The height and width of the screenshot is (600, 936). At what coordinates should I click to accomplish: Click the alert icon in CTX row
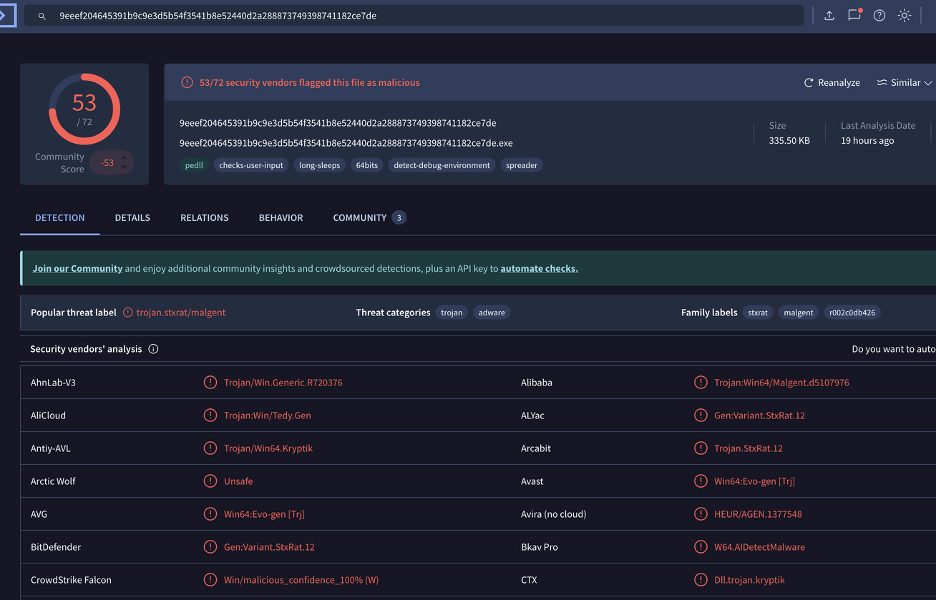pos(701,579)
